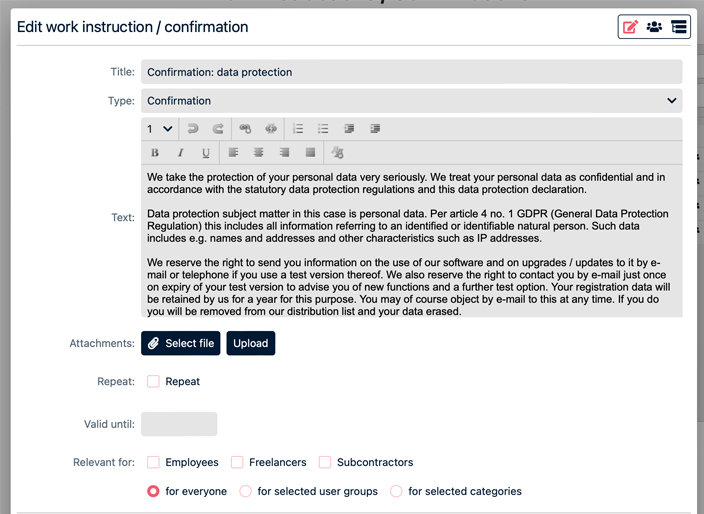Image resolution: width=704 pixels, height=514 pixels.
Task: Expand the Type dropdown showing Confirmation
Action: (411, 100)
